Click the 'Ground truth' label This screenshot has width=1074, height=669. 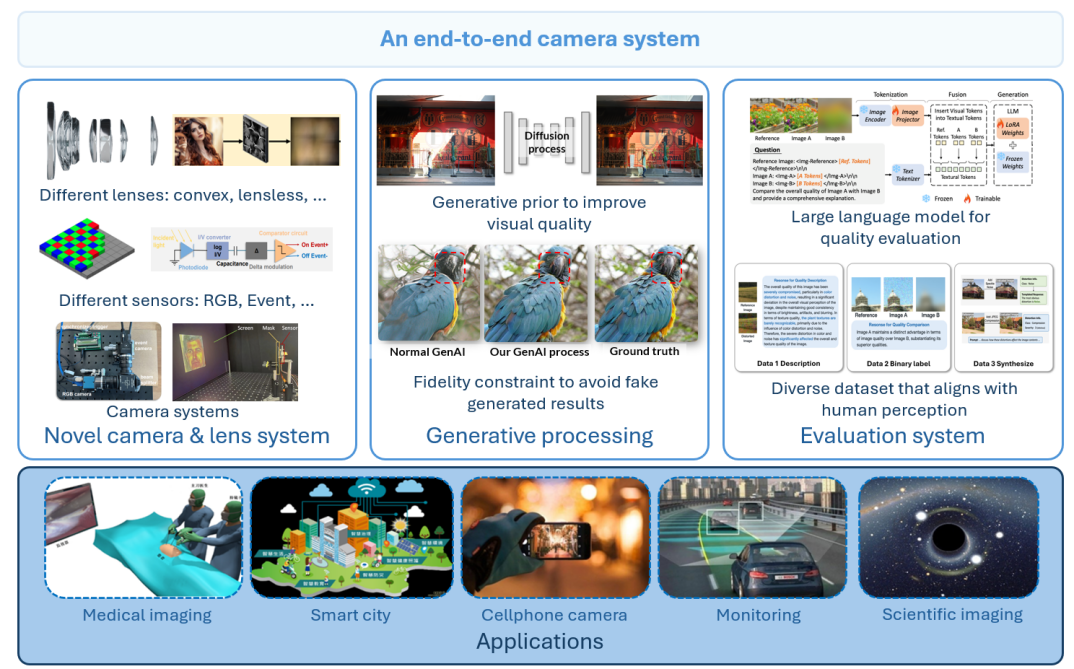pyautogui.click(x=645, y=351)
